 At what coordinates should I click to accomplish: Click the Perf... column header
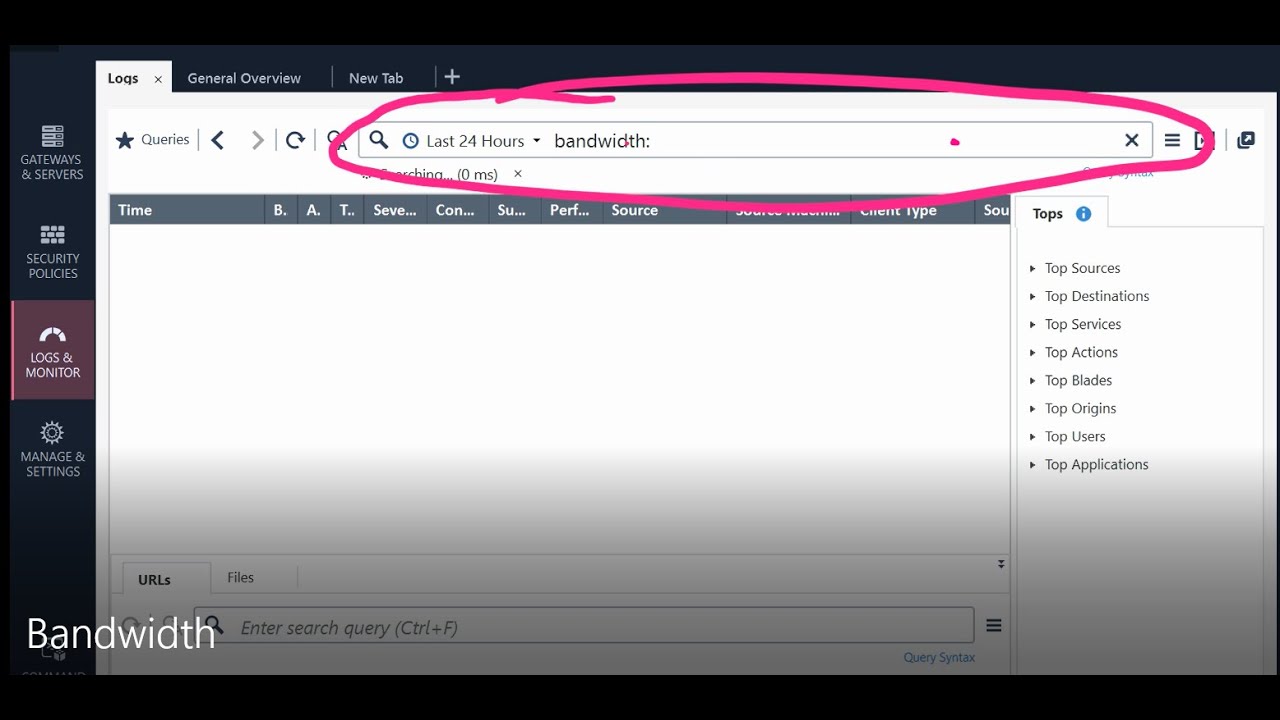click(572, 210)
